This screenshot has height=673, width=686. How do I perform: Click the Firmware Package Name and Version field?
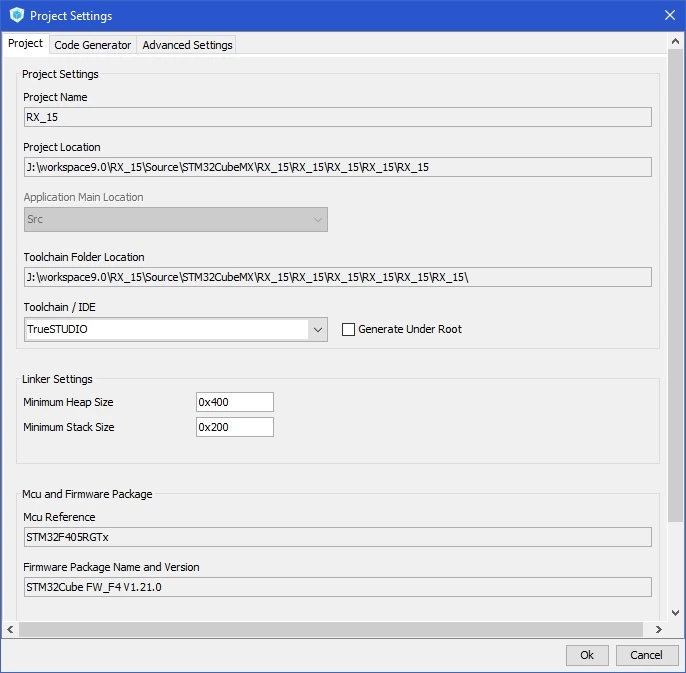[x=337, y=587]
